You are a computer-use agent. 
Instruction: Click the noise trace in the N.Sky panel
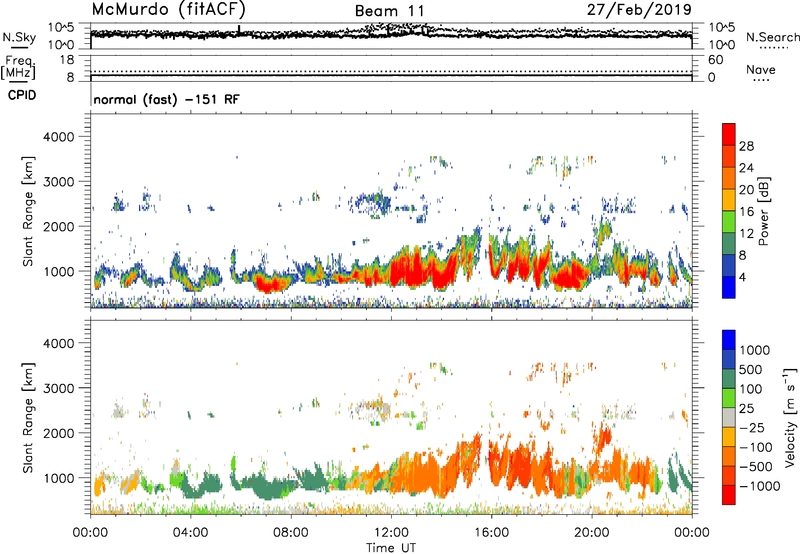[x=391, y=34]
